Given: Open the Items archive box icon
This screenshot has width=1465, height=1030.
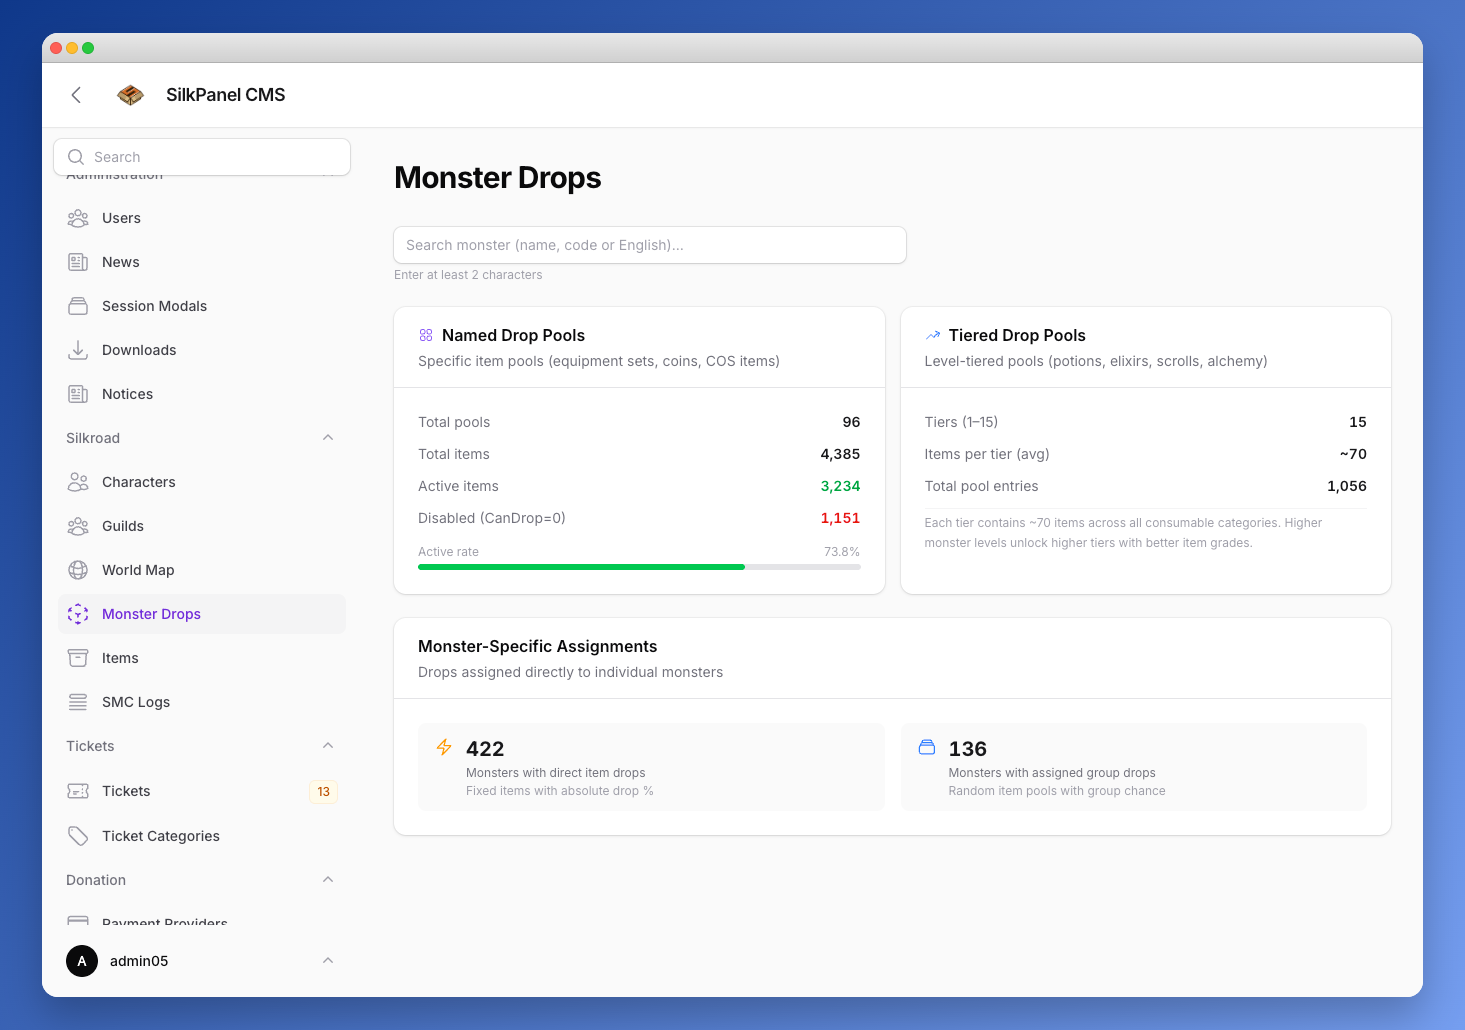Looking at the screenshot, I should [x=78, y=658].
